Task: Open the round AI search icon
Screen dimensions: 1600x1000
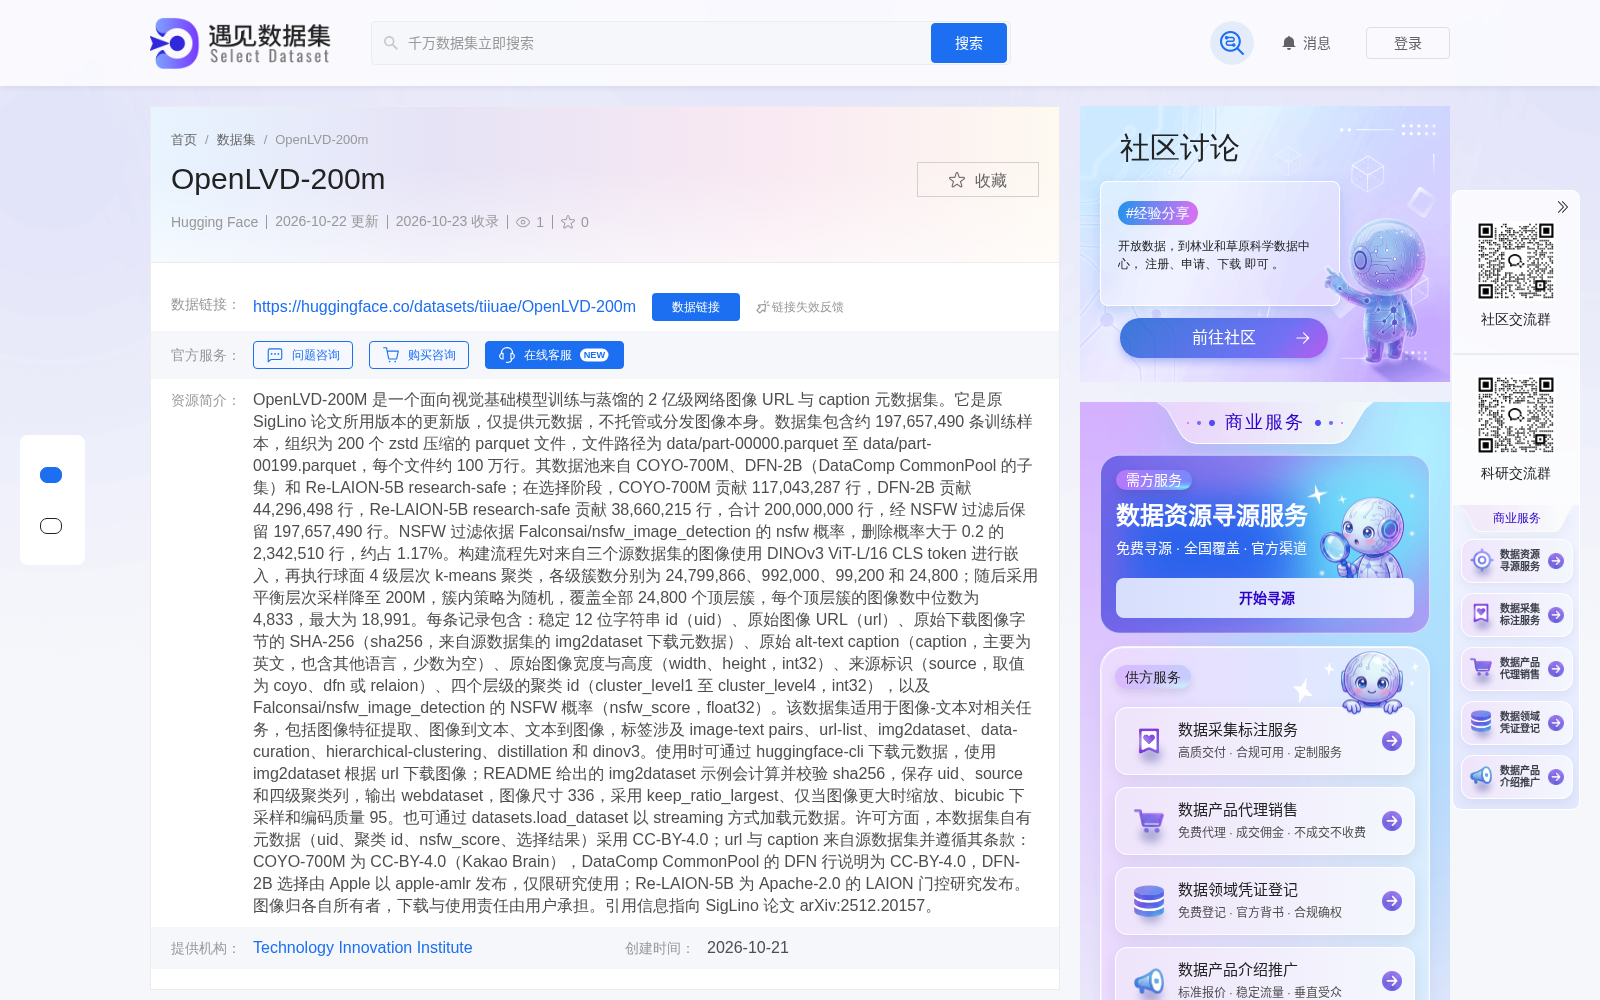Action: tap(1232, 43)
